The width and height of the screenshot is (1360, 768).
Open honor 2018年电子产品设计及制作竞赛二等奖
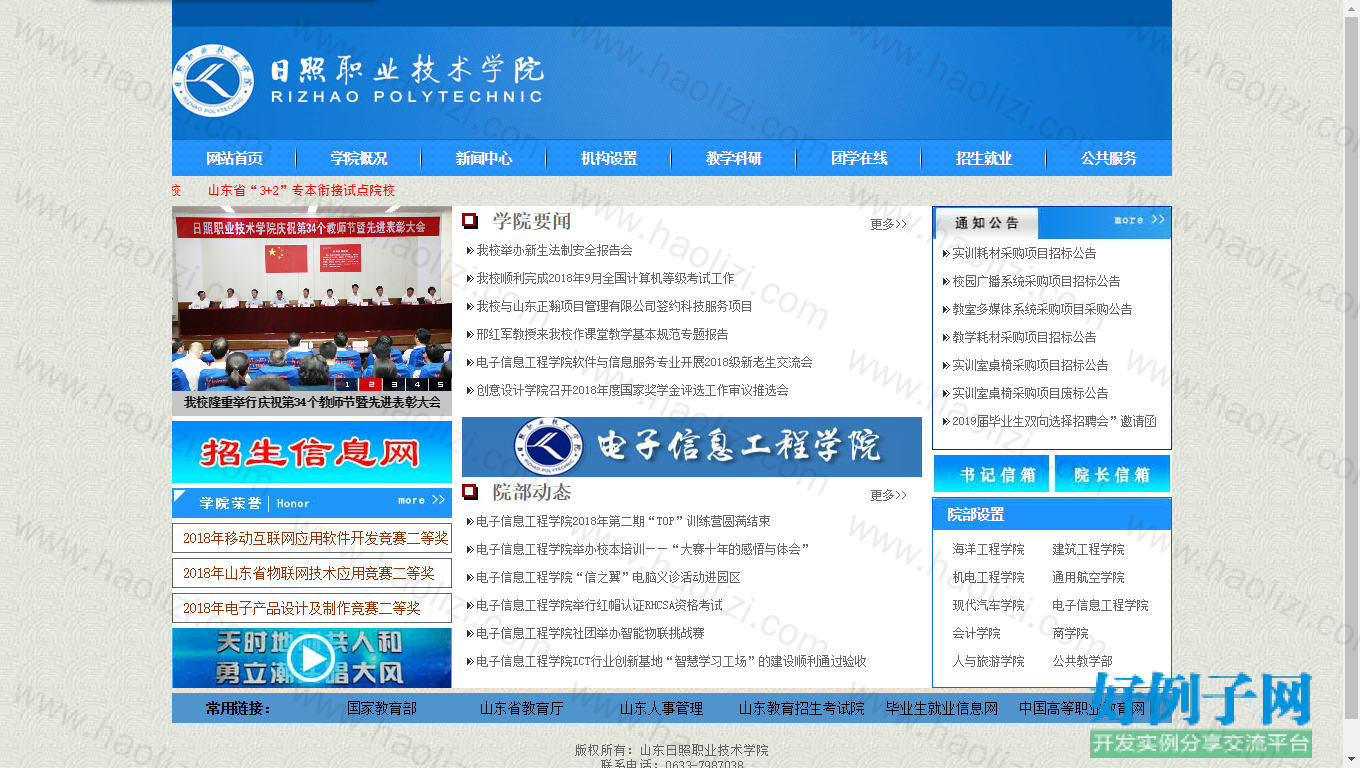(301, 608)
